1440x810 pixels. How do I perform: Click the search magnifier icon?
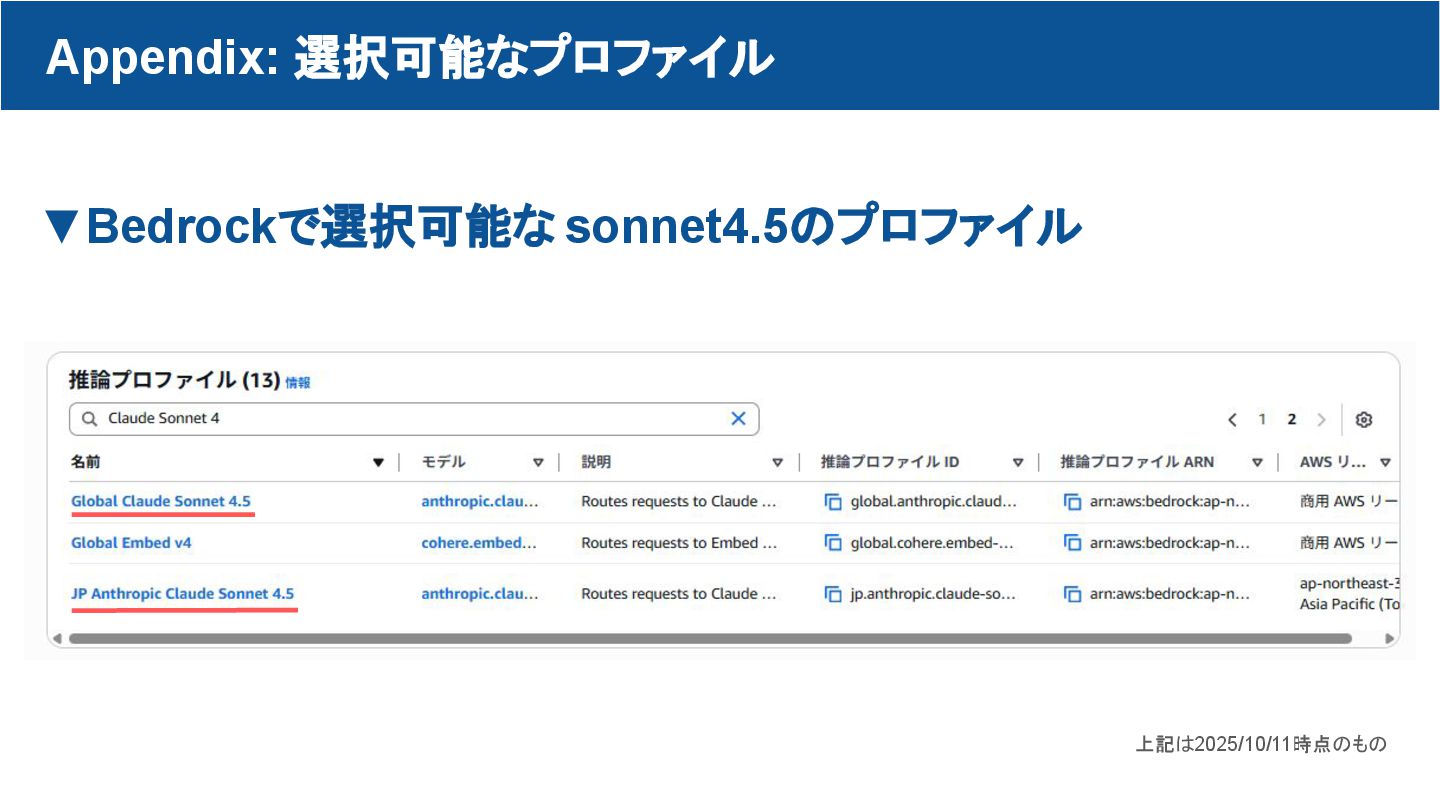[90, 419]
